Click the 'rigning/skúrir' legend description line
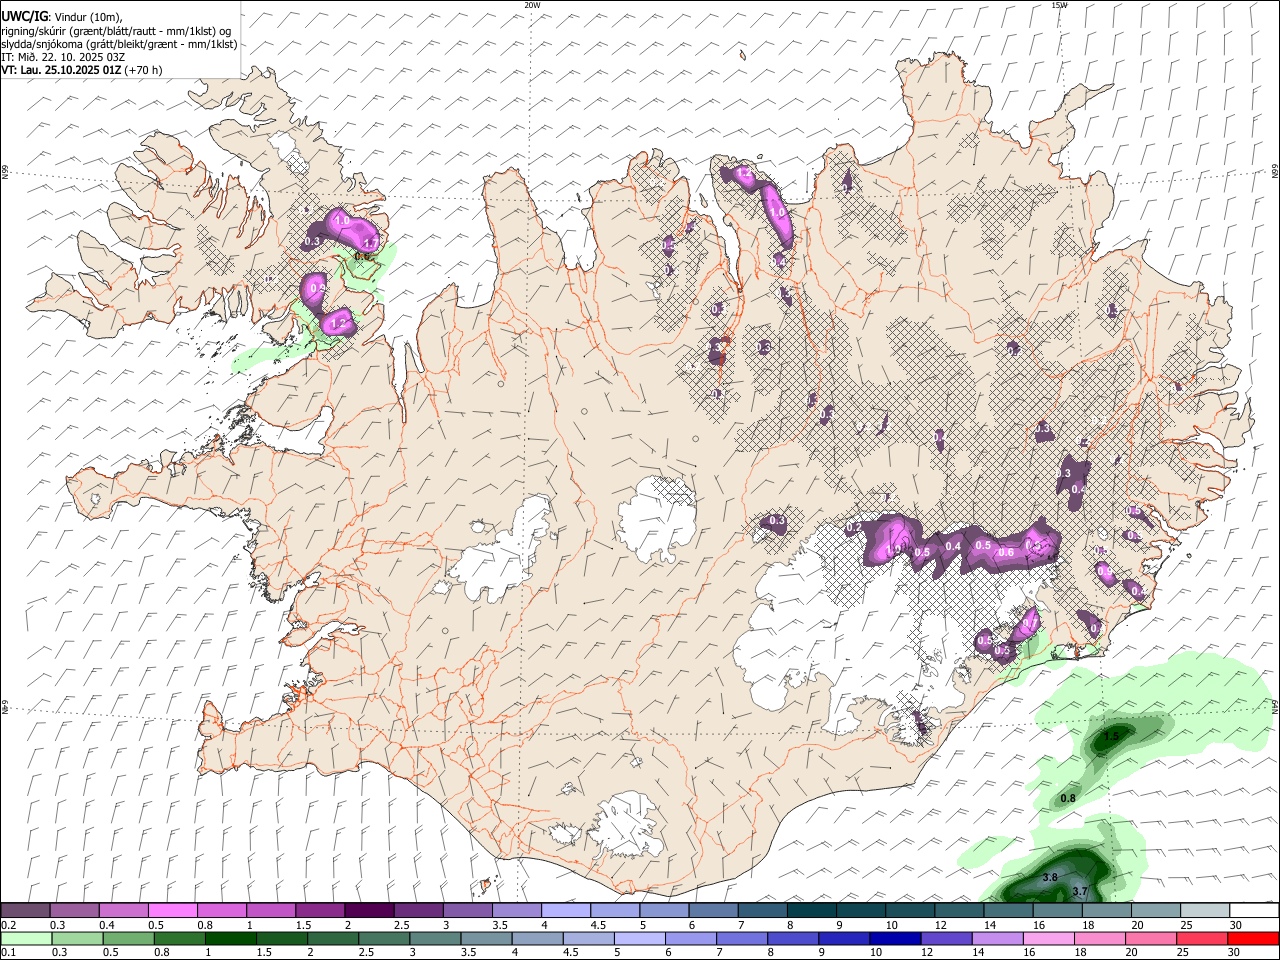Image resolution: width=1280 pixels, height=960 pixels. (x=115, y=31)
